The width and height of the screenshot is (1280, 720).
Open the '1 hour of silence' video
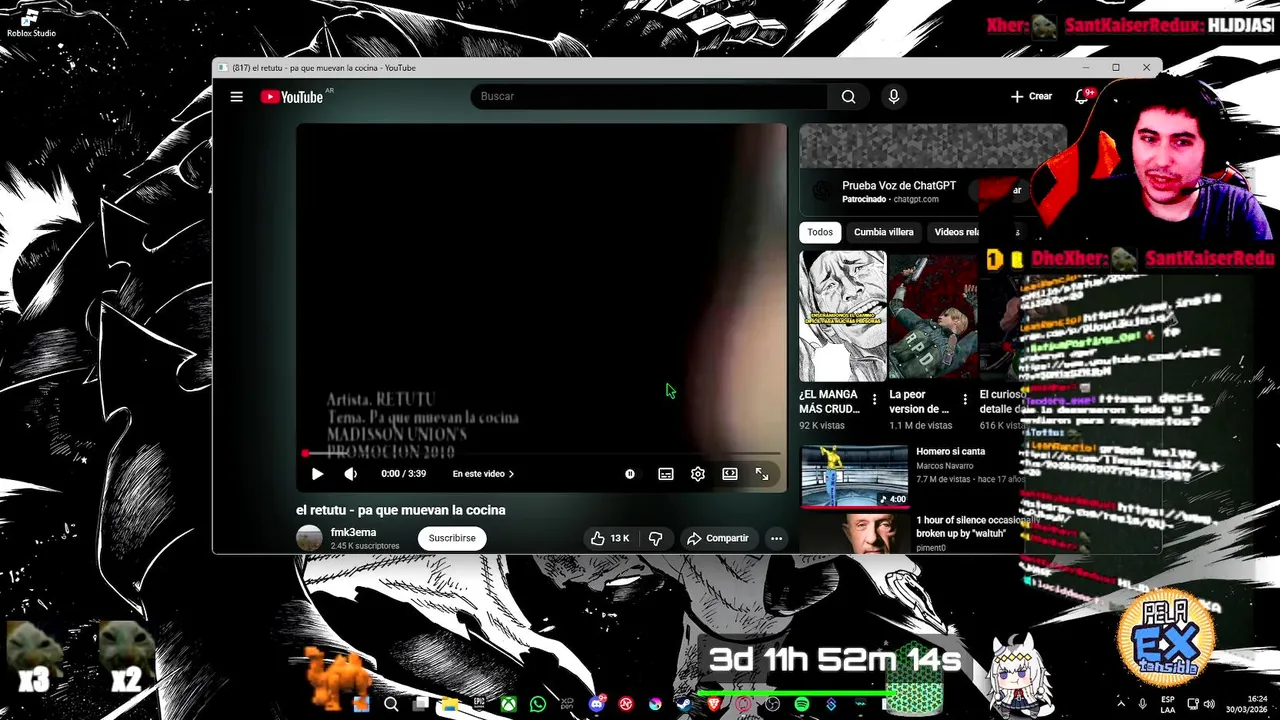(x=855, y=533)
